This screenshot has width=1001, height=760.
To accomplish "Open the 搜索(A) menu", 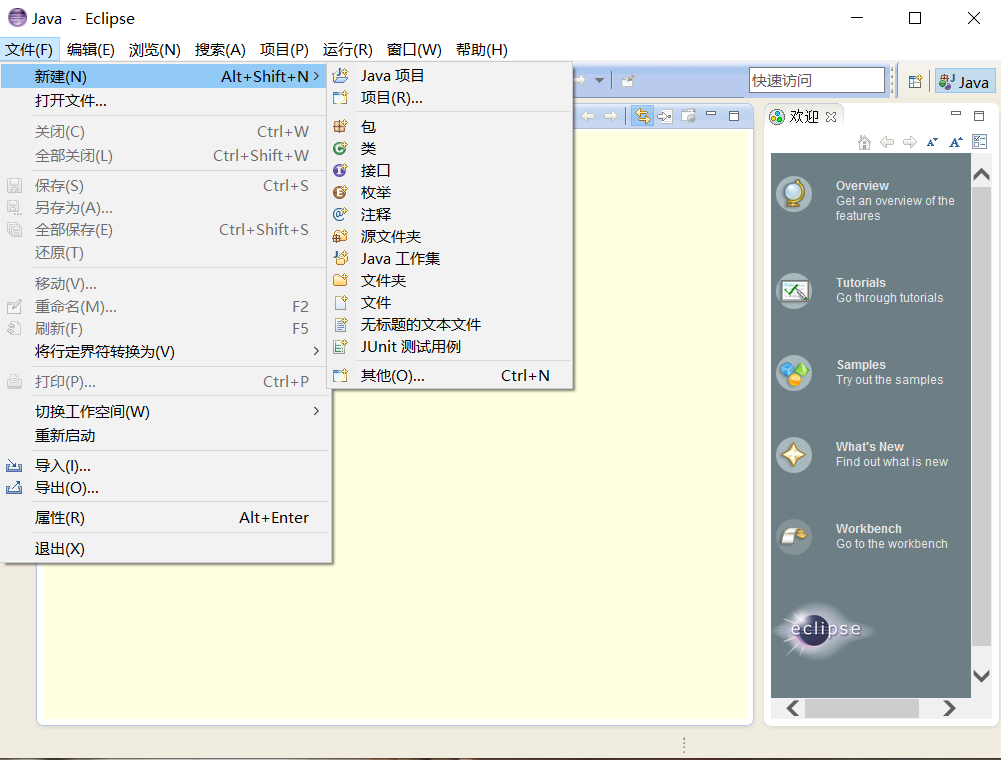I will pyautogui.click(x=220, y=50).
